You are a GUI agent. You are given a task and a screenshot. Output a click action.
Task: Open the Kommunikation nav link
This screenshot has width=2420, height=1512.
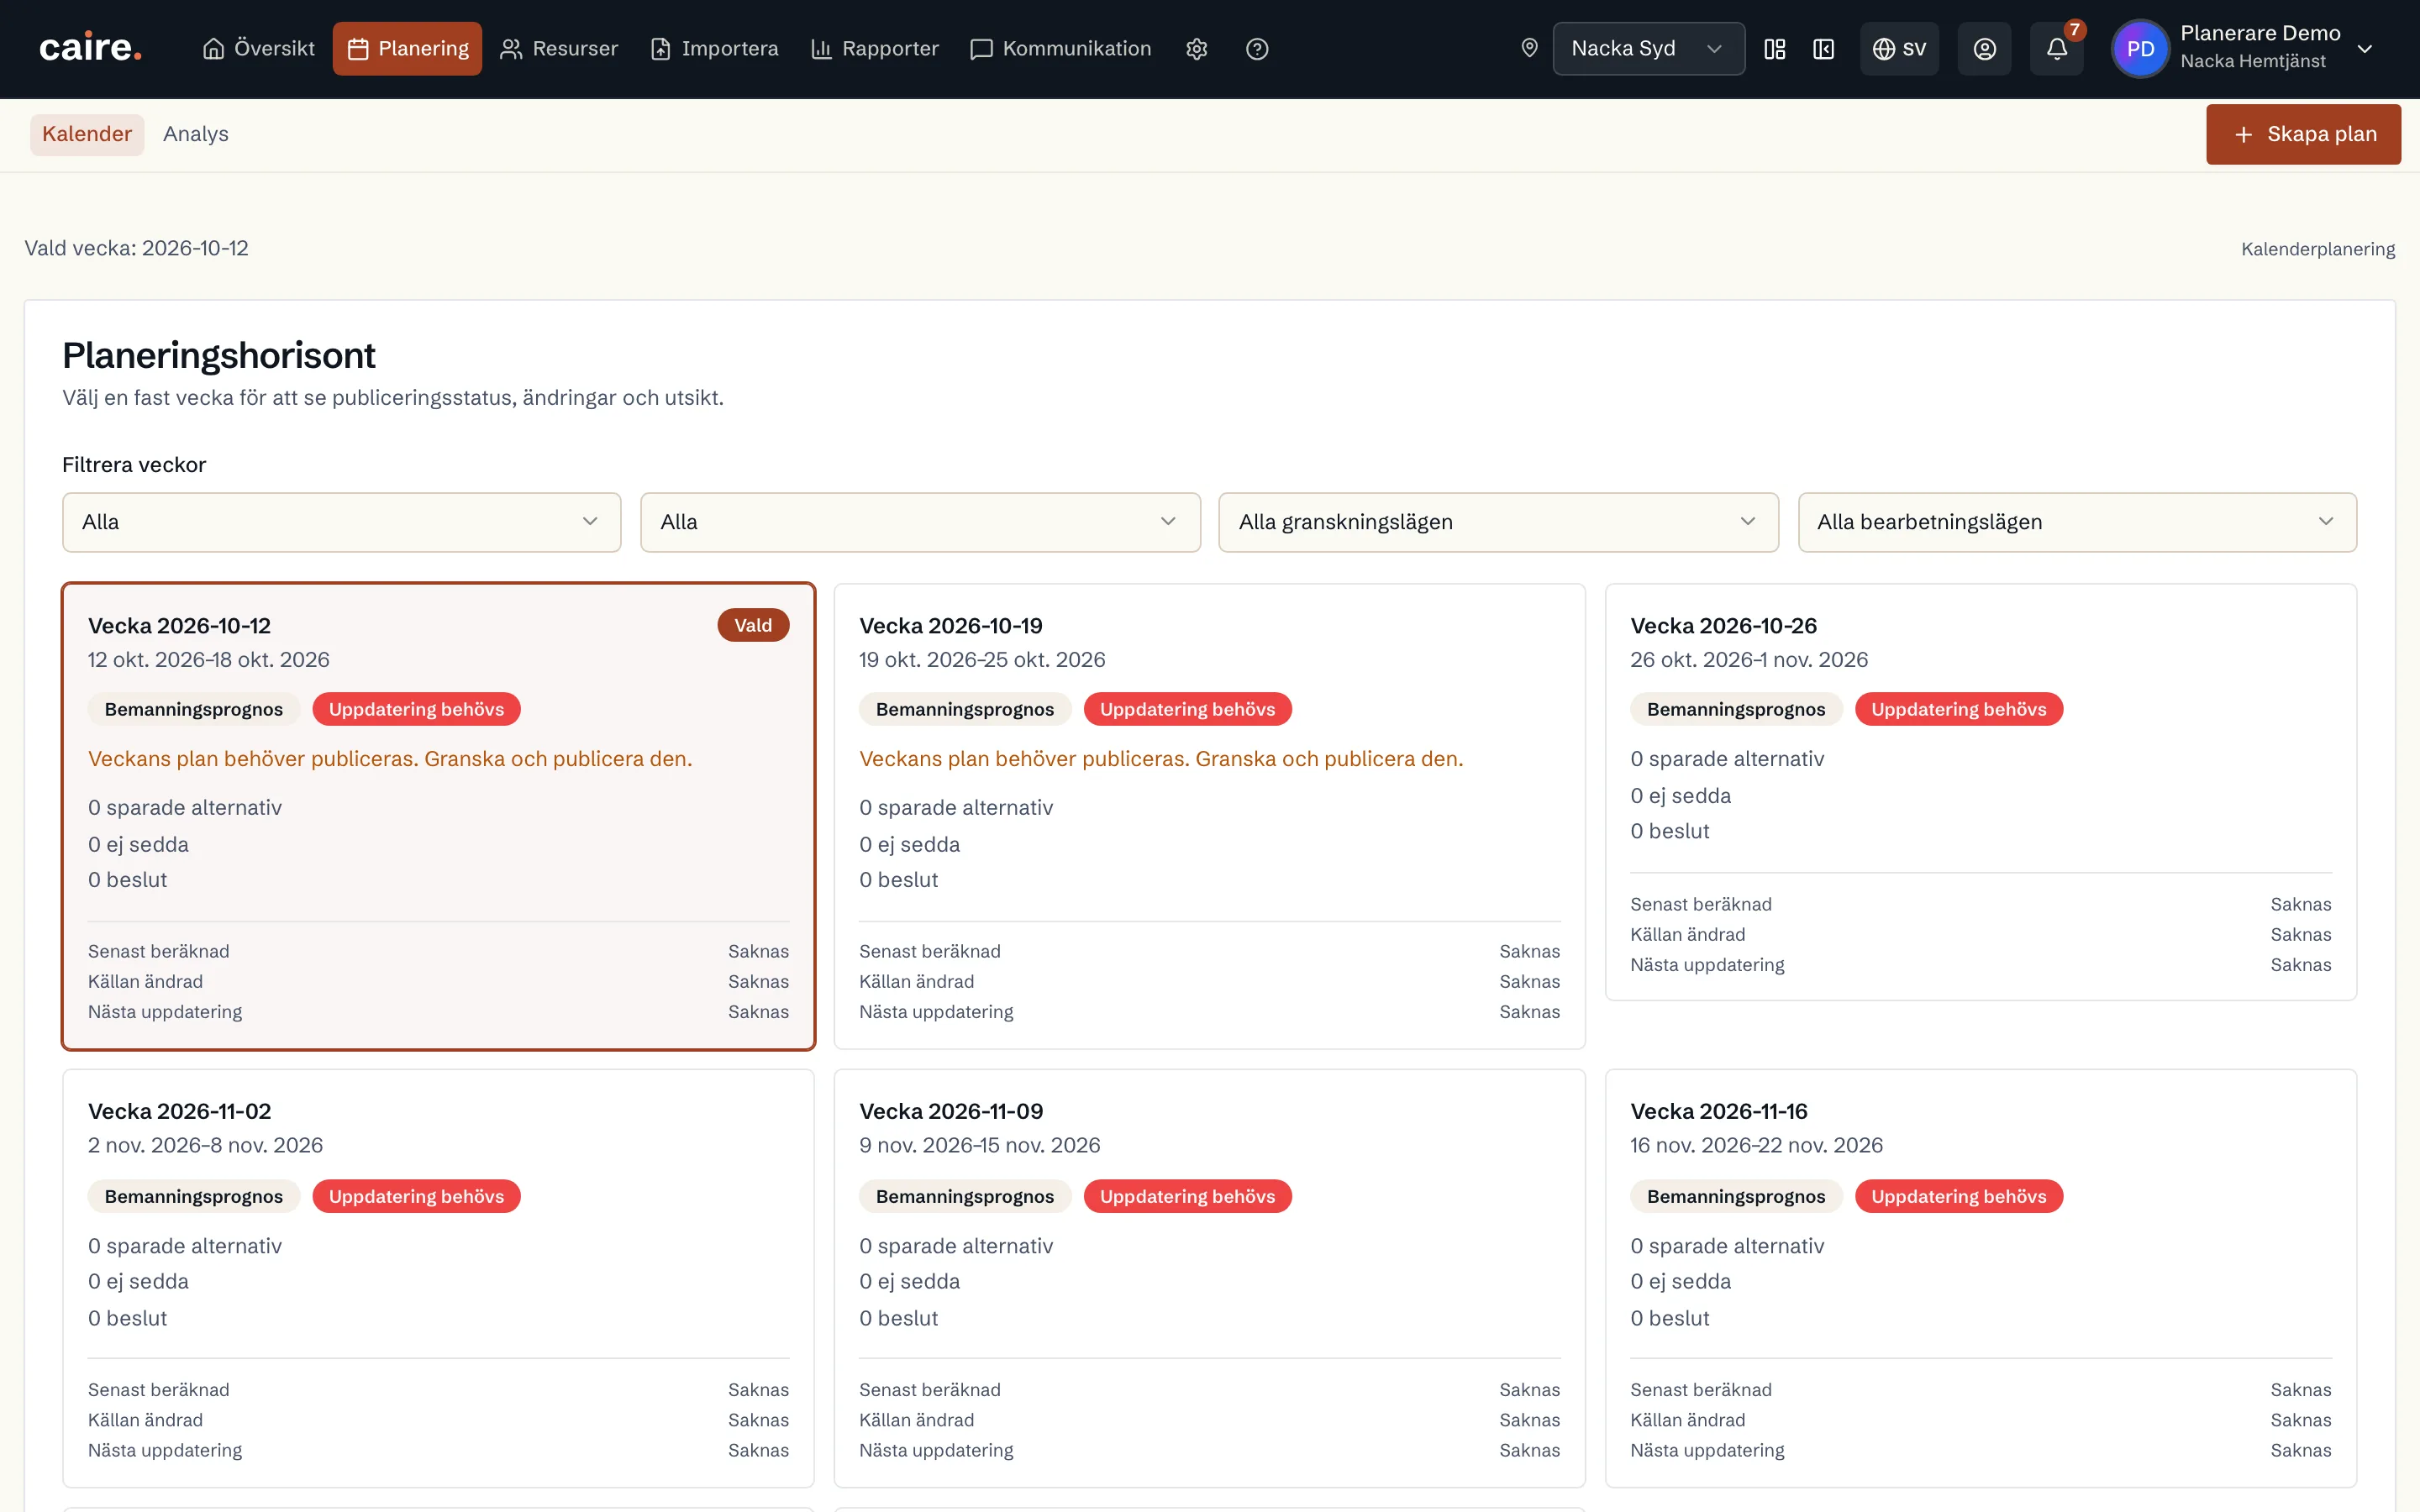pyautogui.click(x=1061, y=49)
